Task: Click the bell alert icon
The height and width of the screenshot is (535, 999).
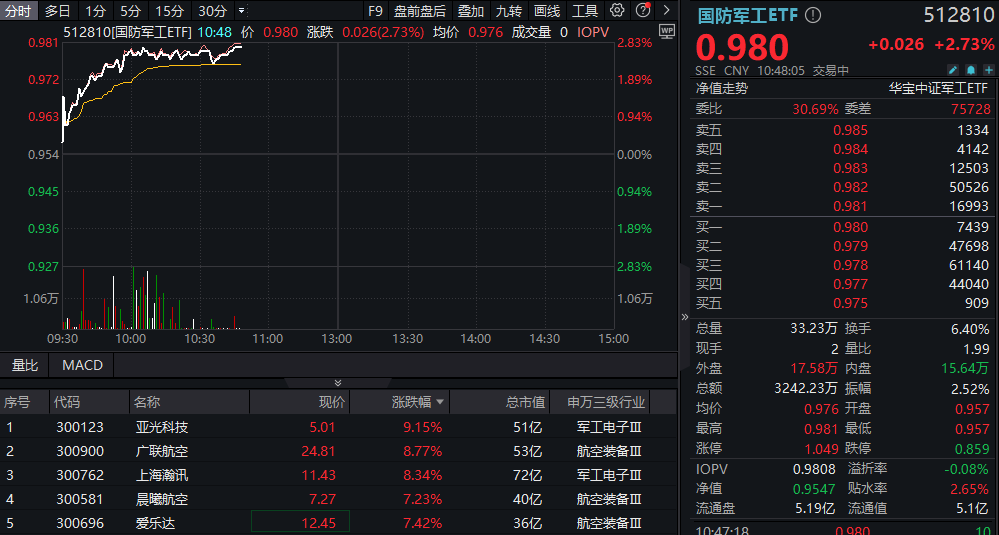Action: coord(969,70)
